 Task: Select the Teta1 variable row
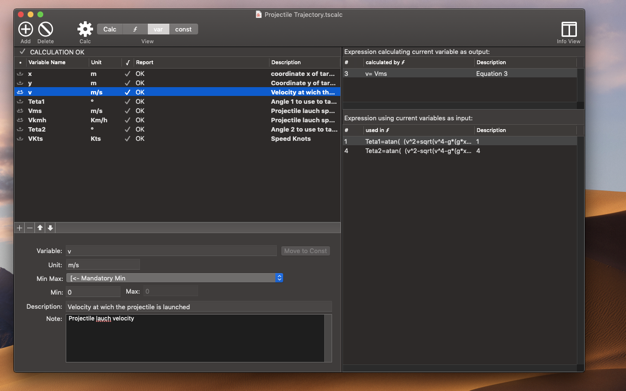point(177,101)
